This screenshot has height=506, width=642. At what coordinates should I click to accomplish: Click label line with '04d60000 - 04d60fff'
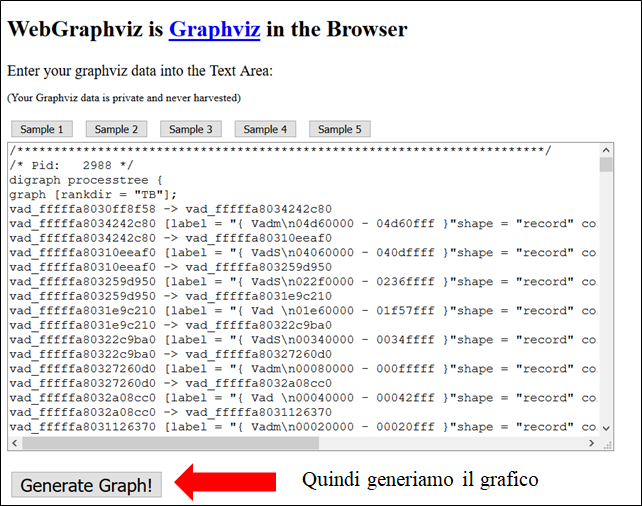[303, 224]
